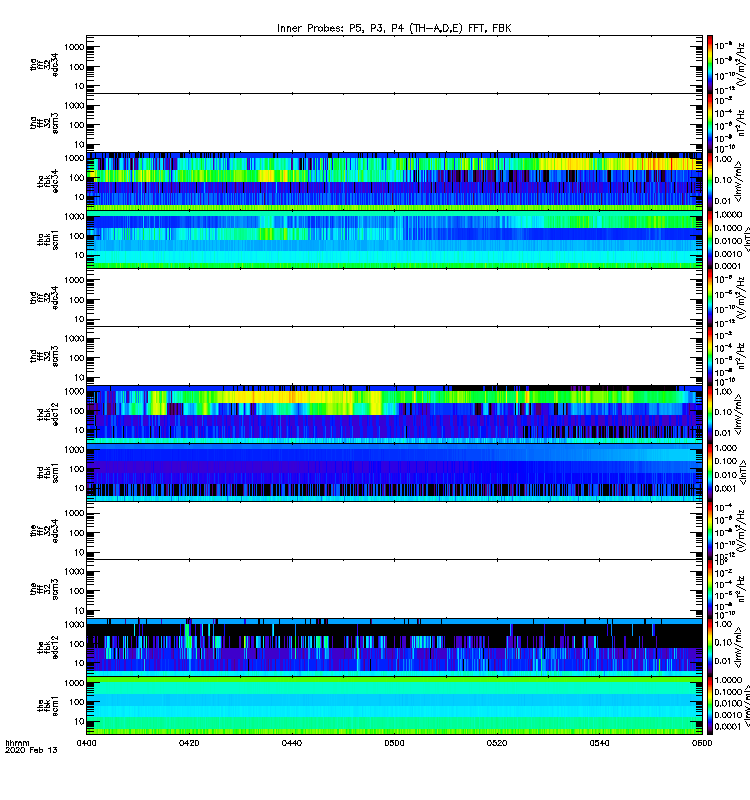Screen dimensions: 750x800
Task: Click the 0500 time axis label
Action: pos(394,743)
